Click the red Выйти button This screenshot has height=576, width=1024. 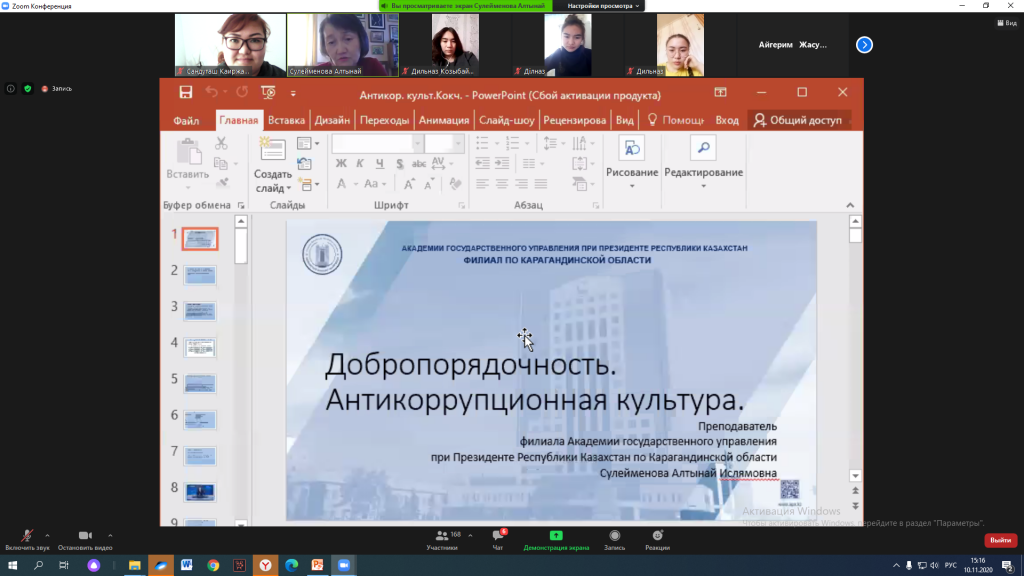[x=1000, y=540]
